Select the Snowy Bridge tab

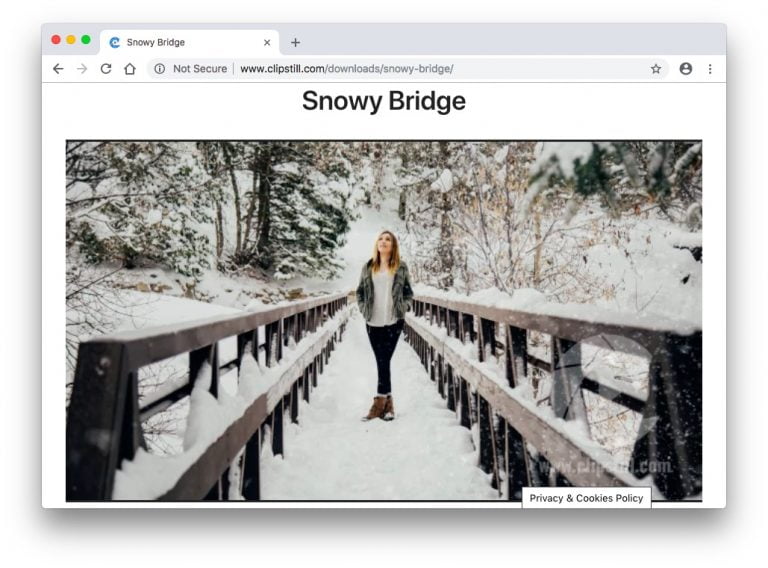[190, 43]
